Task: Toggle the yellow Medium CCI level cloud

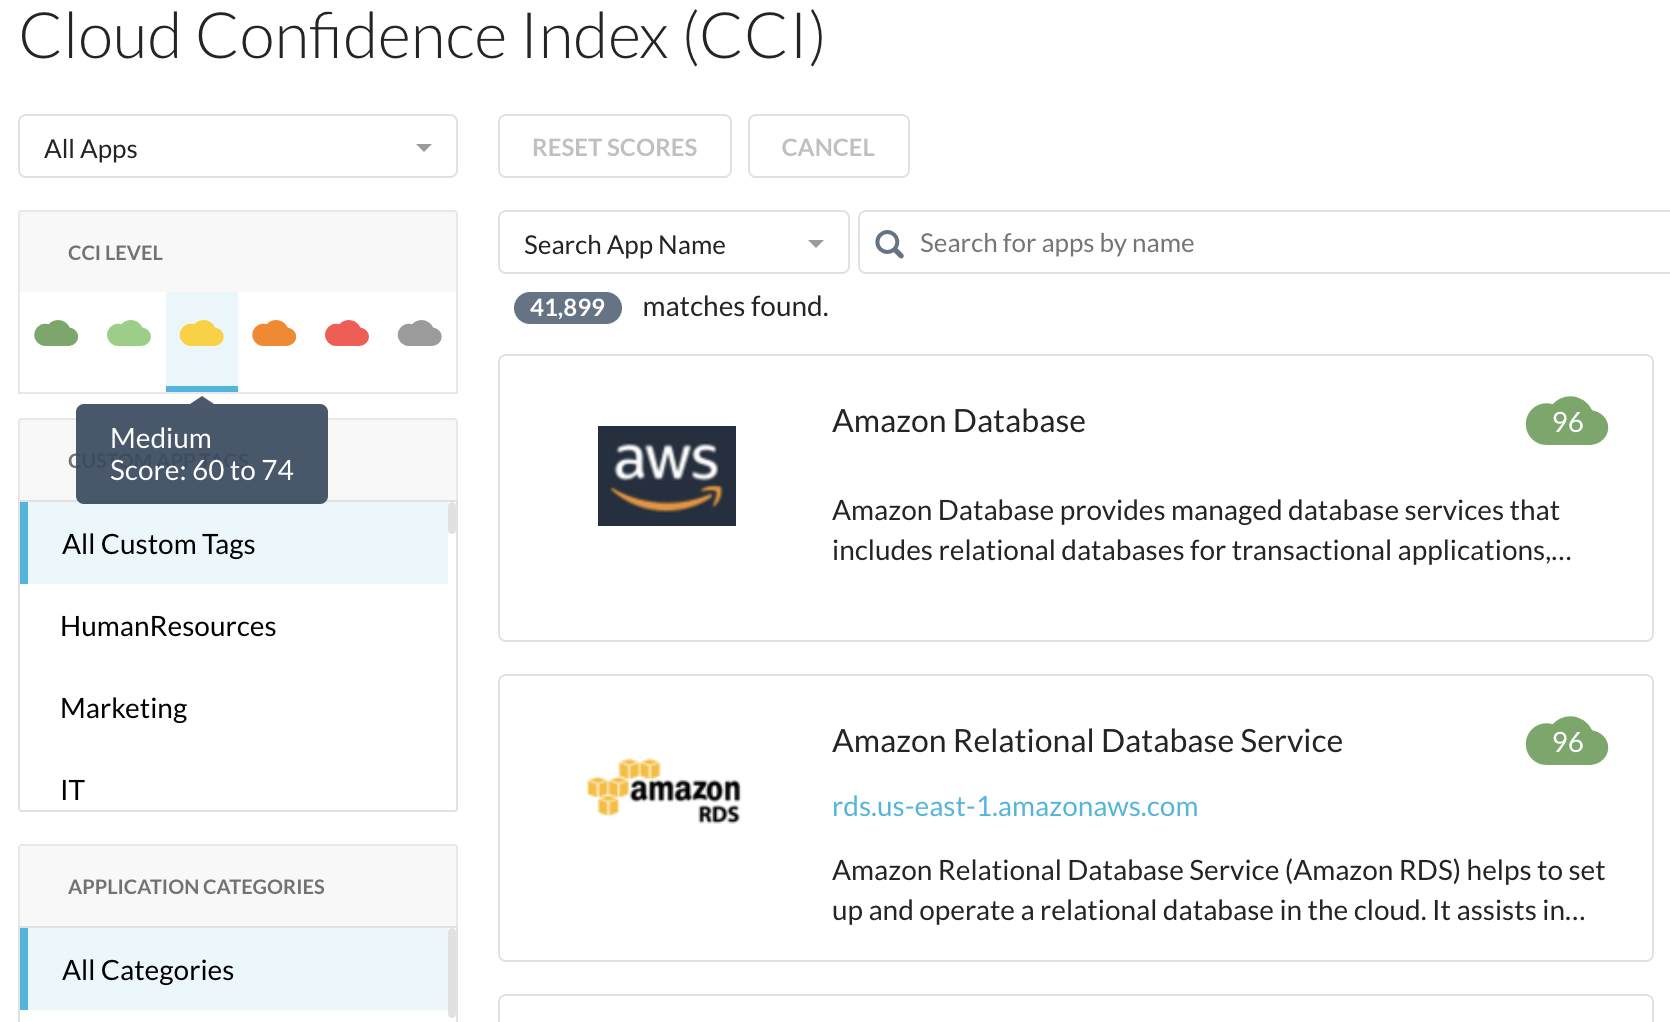Action: pos(202,333)
